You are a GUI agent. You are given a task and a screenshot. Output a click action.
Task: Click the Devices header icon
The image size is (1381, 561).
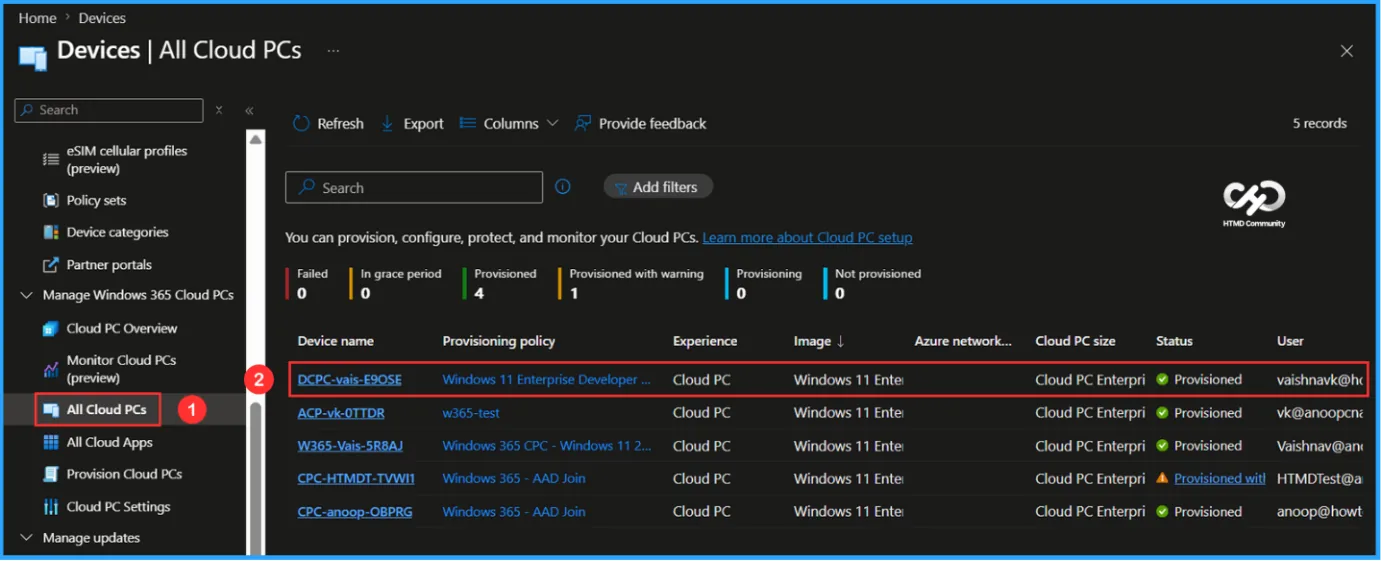(33, 56)
